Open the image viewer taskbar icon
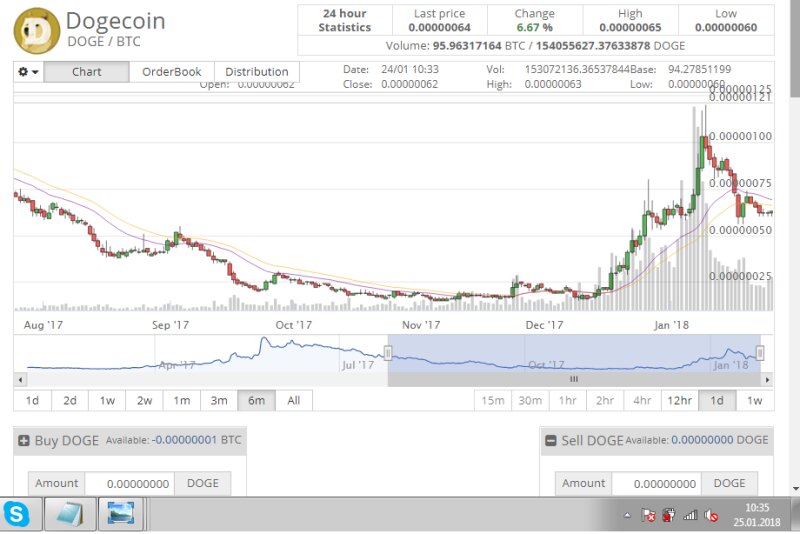 click(122, 514)
